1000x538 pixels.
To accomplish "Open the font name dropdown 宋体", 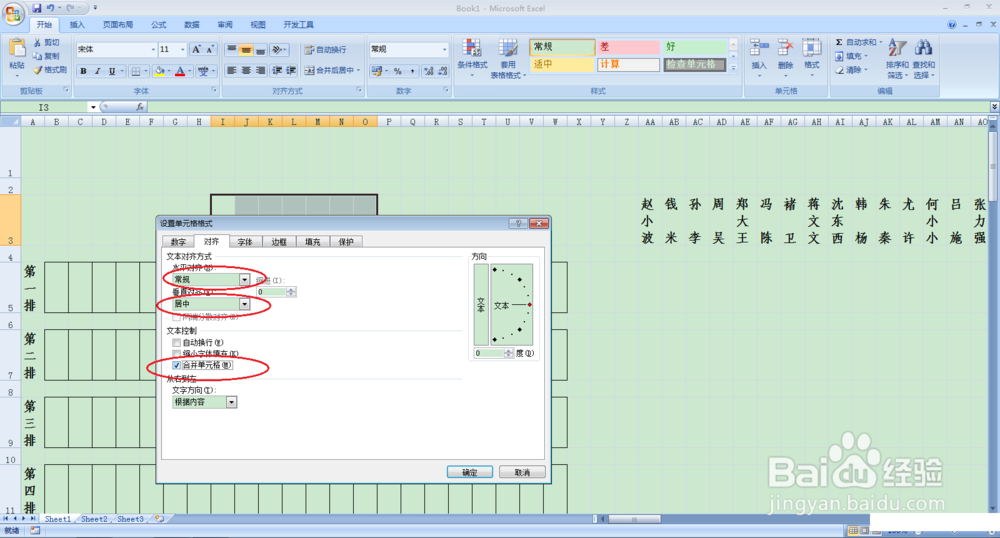I will click(x=153, y=49).
